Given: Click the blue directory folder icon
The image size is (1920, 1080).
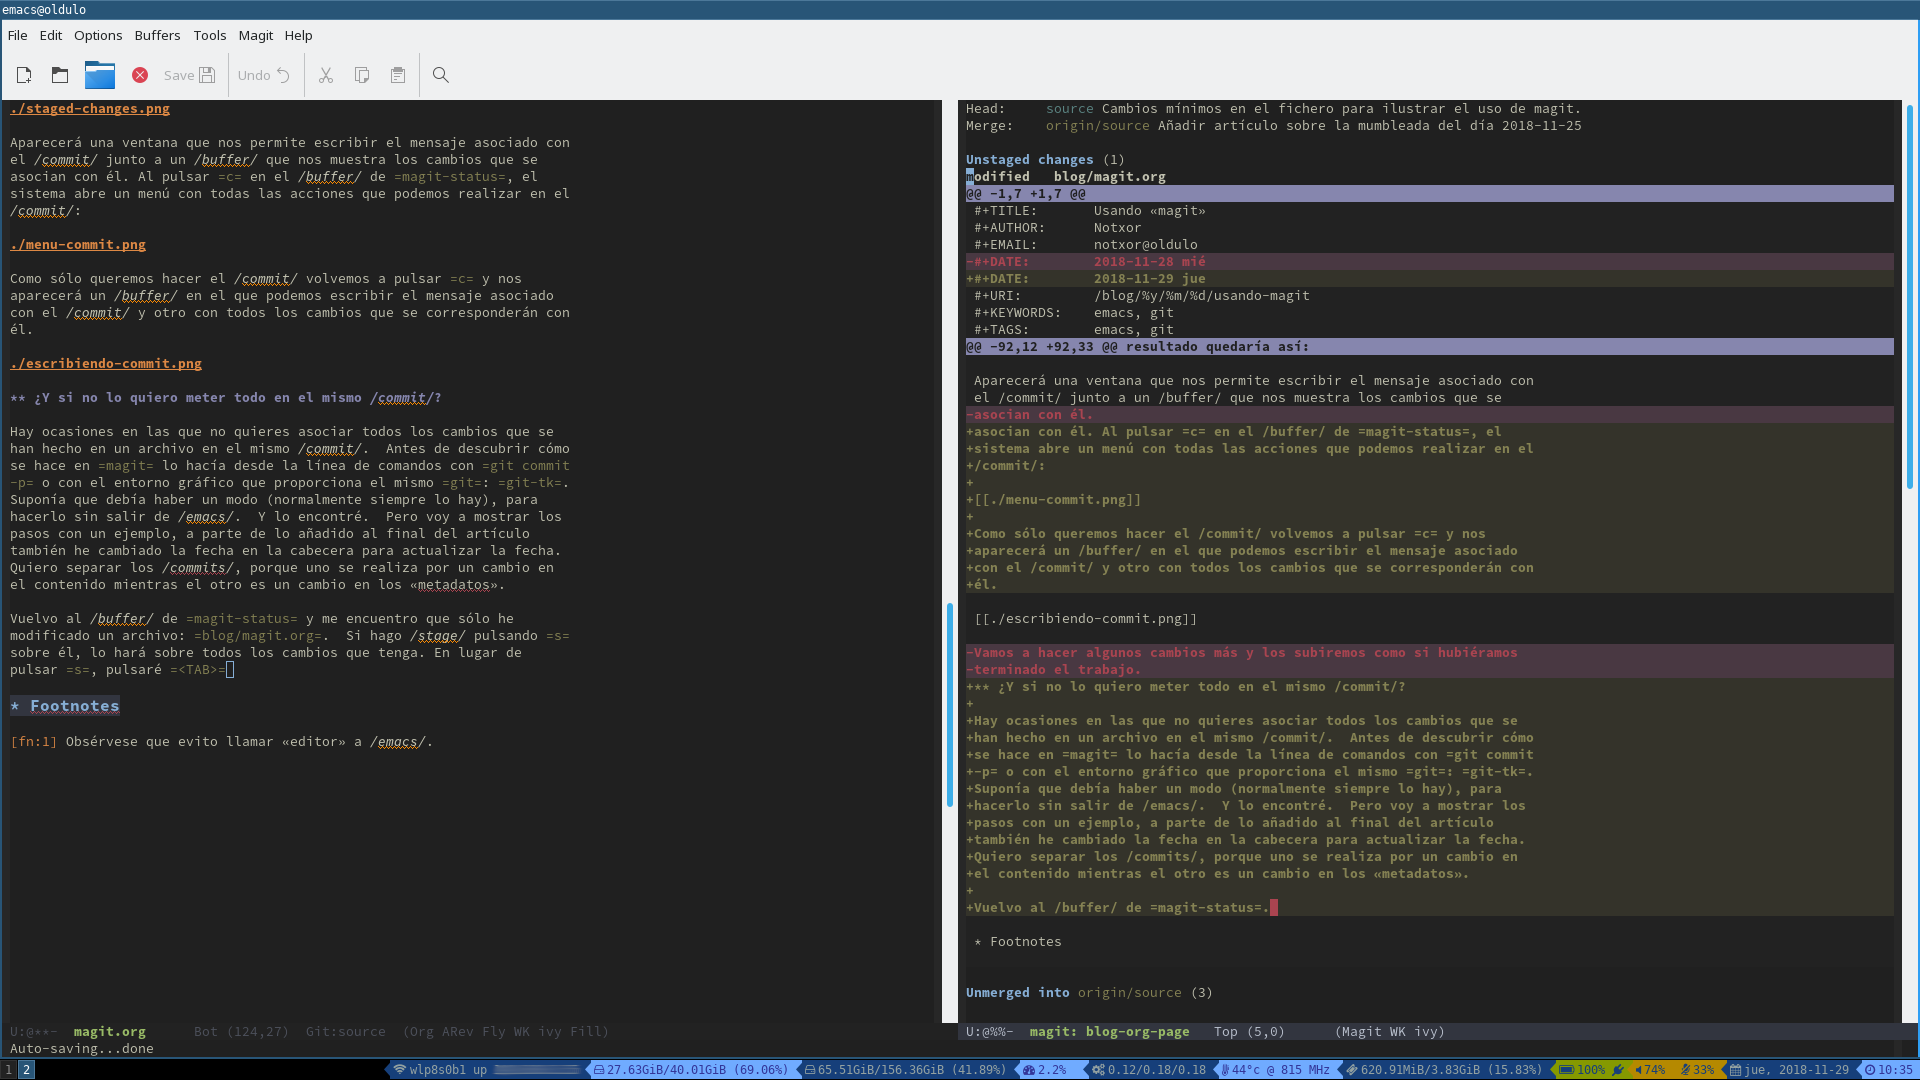Looking at the screenshot, I should [x=100, y=75].
